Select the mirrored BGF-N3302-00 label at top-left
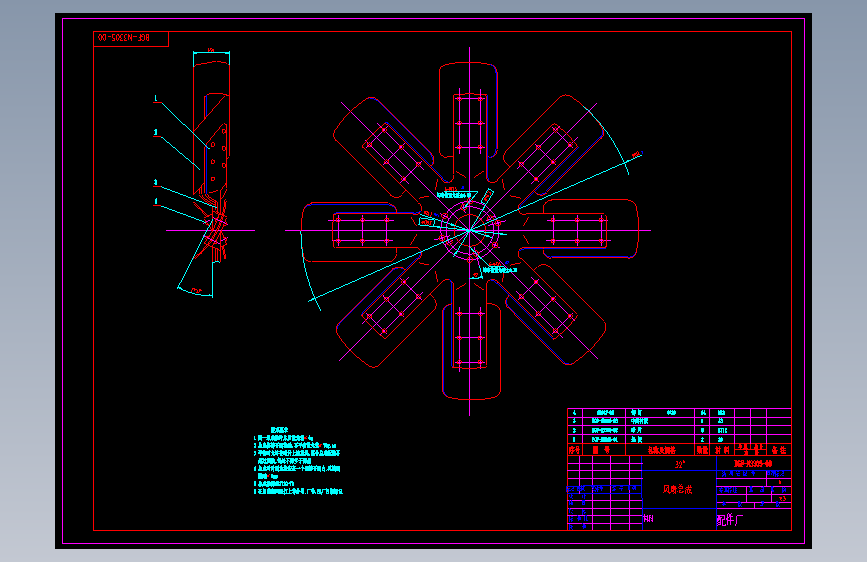867x562 pixels. 124,38
